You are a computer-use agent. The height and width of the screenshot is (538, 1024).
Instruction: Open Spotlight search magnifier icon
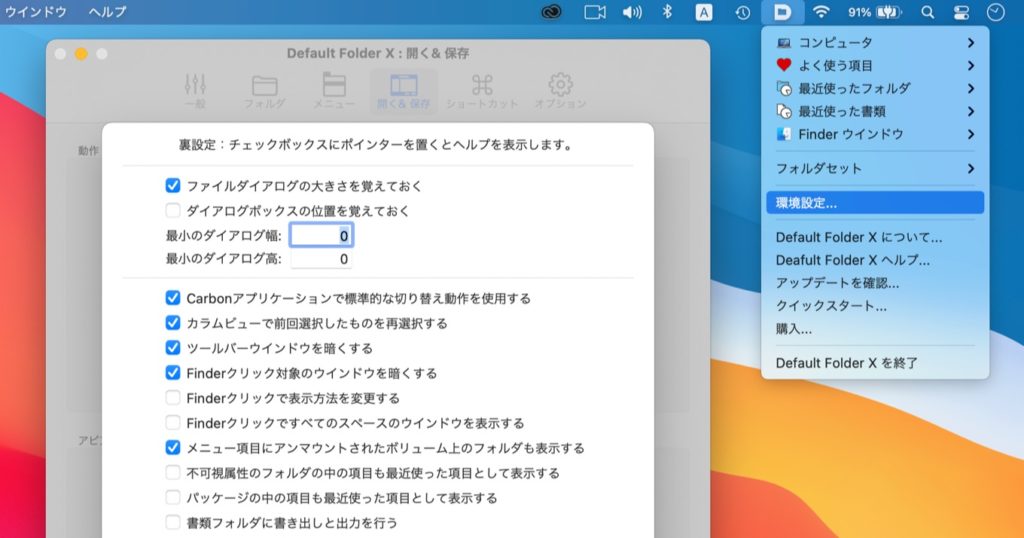point(927,12)
